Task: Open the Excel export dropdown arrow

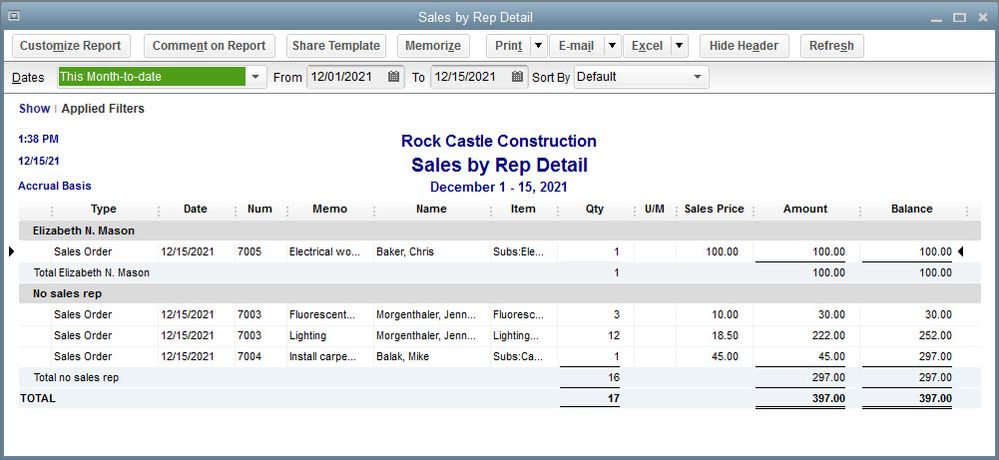Action: pyautogui.click(x=679, y=46)
